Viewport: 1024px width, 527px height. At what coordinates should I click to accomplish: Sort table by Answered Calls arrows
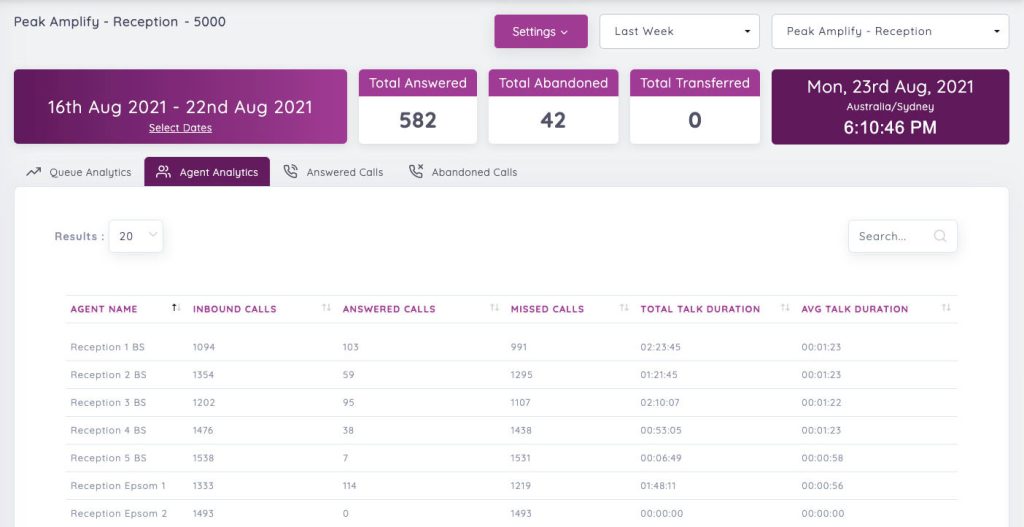pos(494,308)
